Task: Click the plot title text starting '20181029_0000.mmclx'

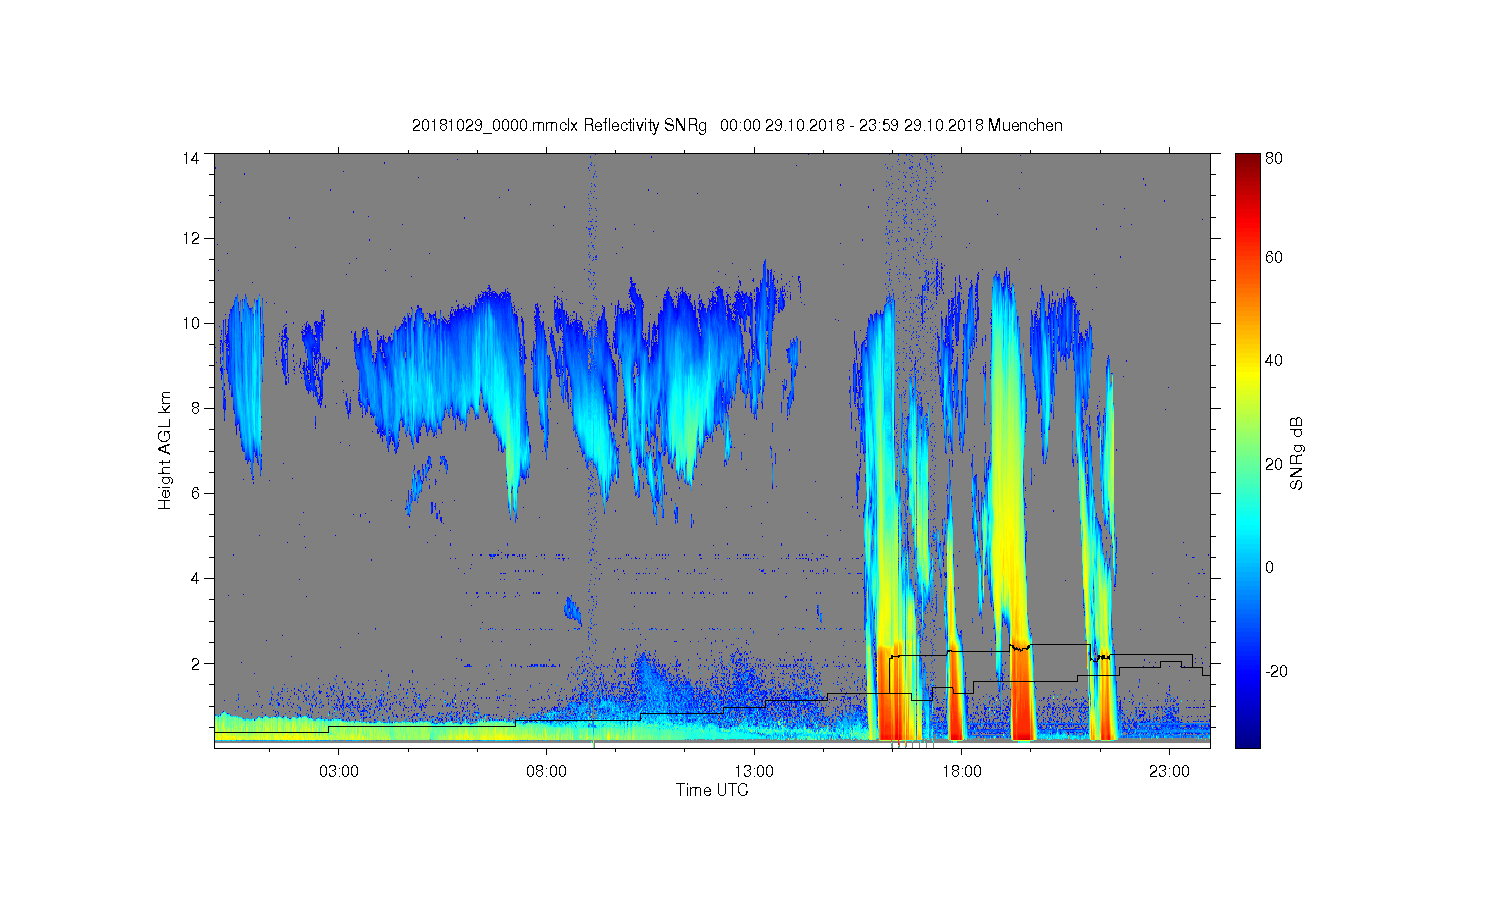Action: [x=737, y=125]
